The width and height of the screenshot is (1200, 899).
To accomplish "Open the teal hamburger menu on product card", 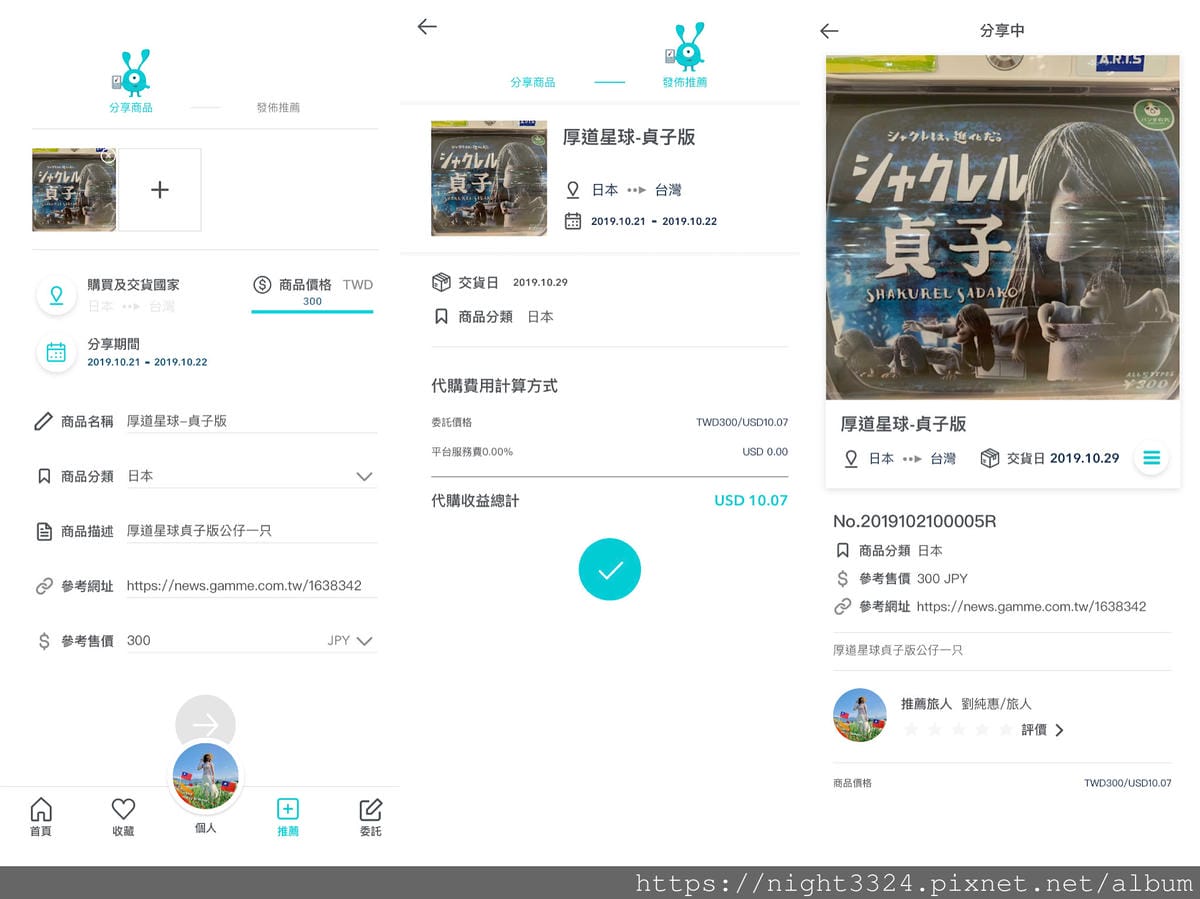I will [1151, 458].
